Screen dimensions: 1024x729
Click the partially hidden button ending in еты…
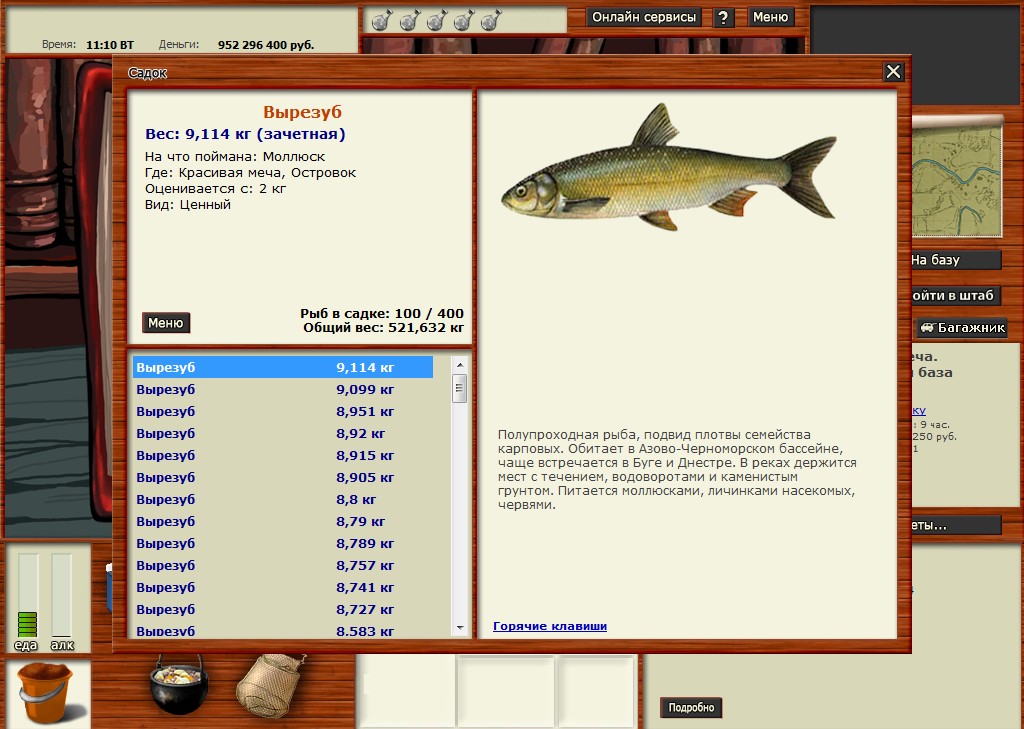[x=955, y=525]
